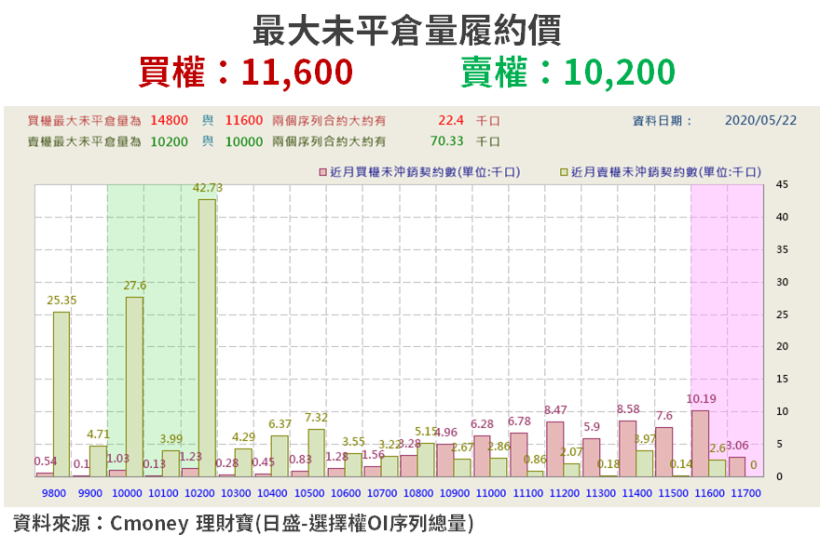Screen dimensions: 820x548
Task: Click the green total 70.33
Action: coord(447,141)
